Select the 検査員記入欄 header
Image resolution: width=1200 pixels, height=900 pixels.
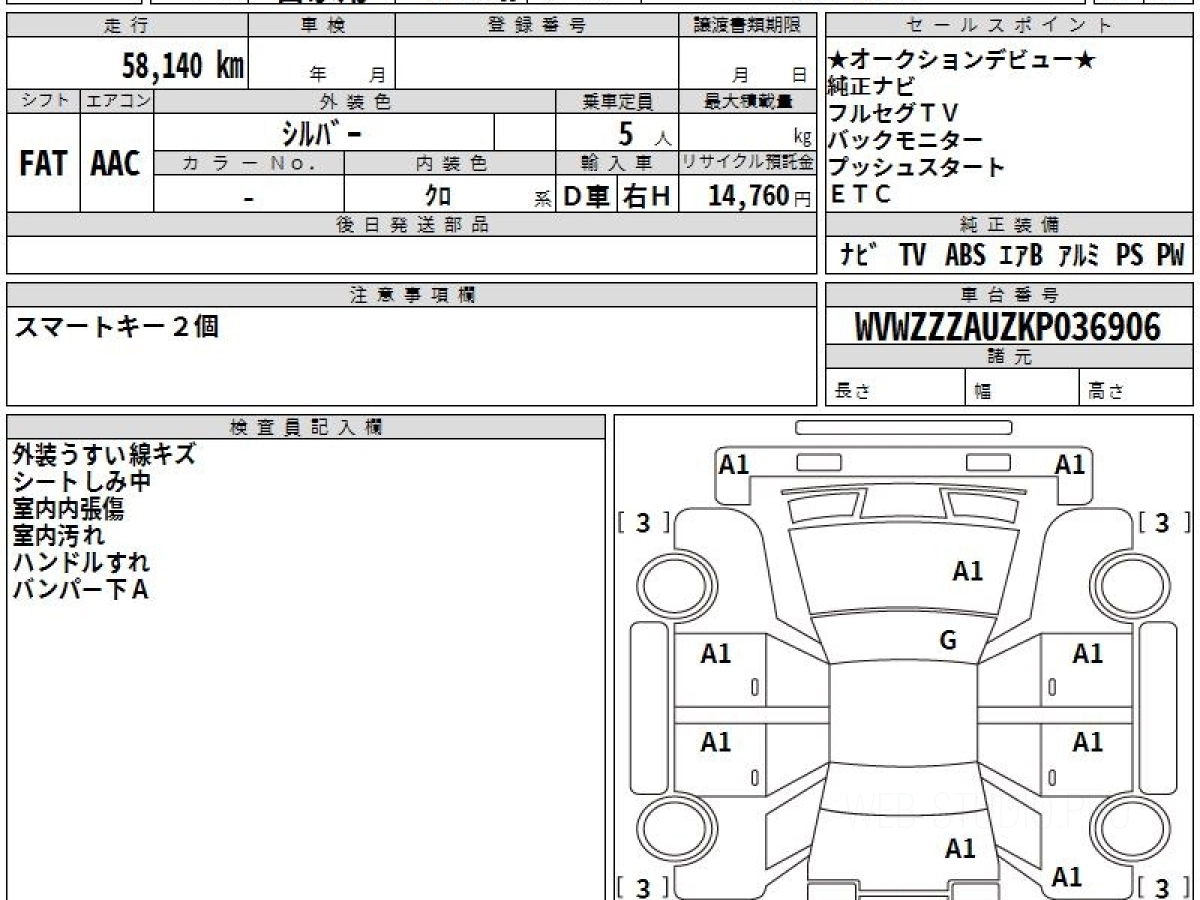(306, 427)
